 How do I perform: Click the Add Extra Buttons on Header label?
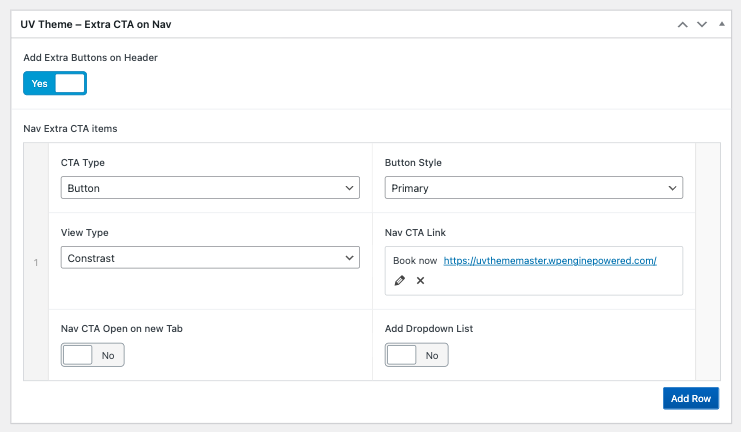tap(90, 58)
